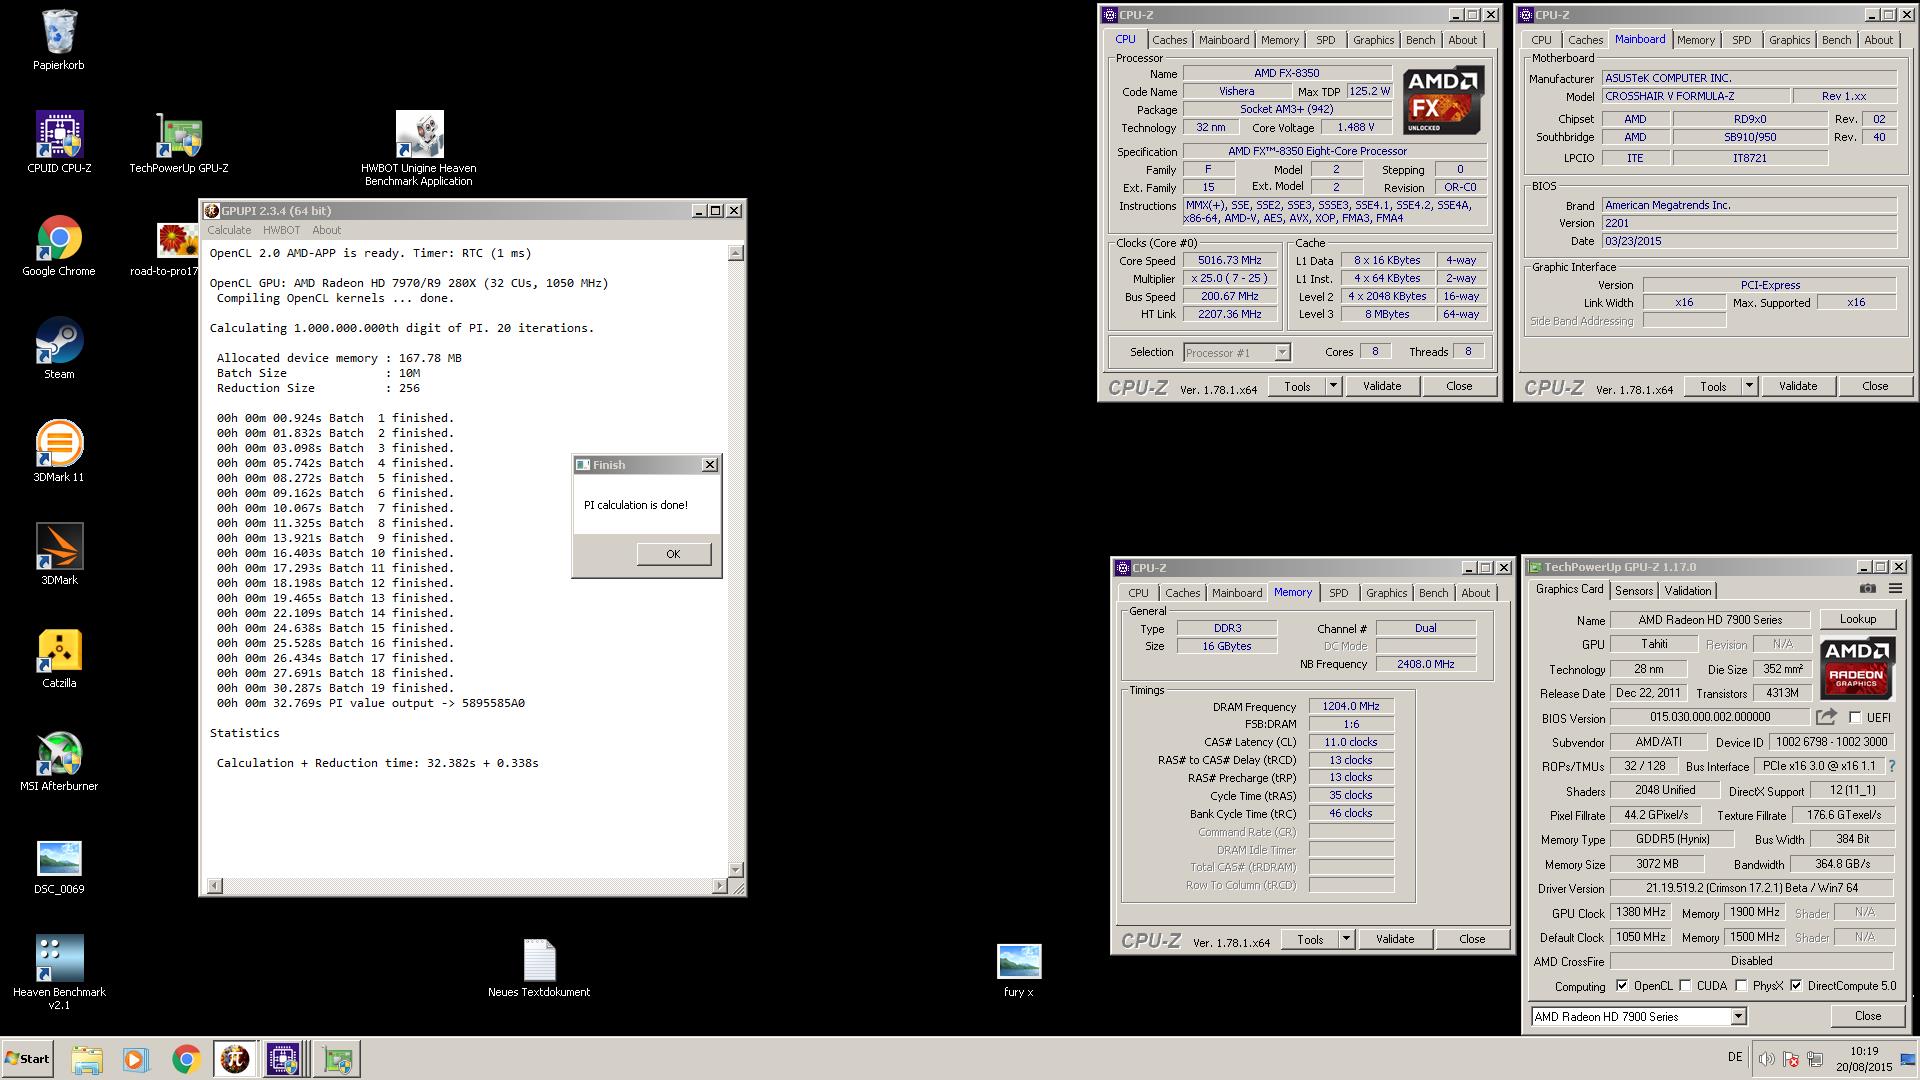Select Bench tab in CPU-Z Mainboard window
1920x1080 pixels.
[x=1836, y=40]
